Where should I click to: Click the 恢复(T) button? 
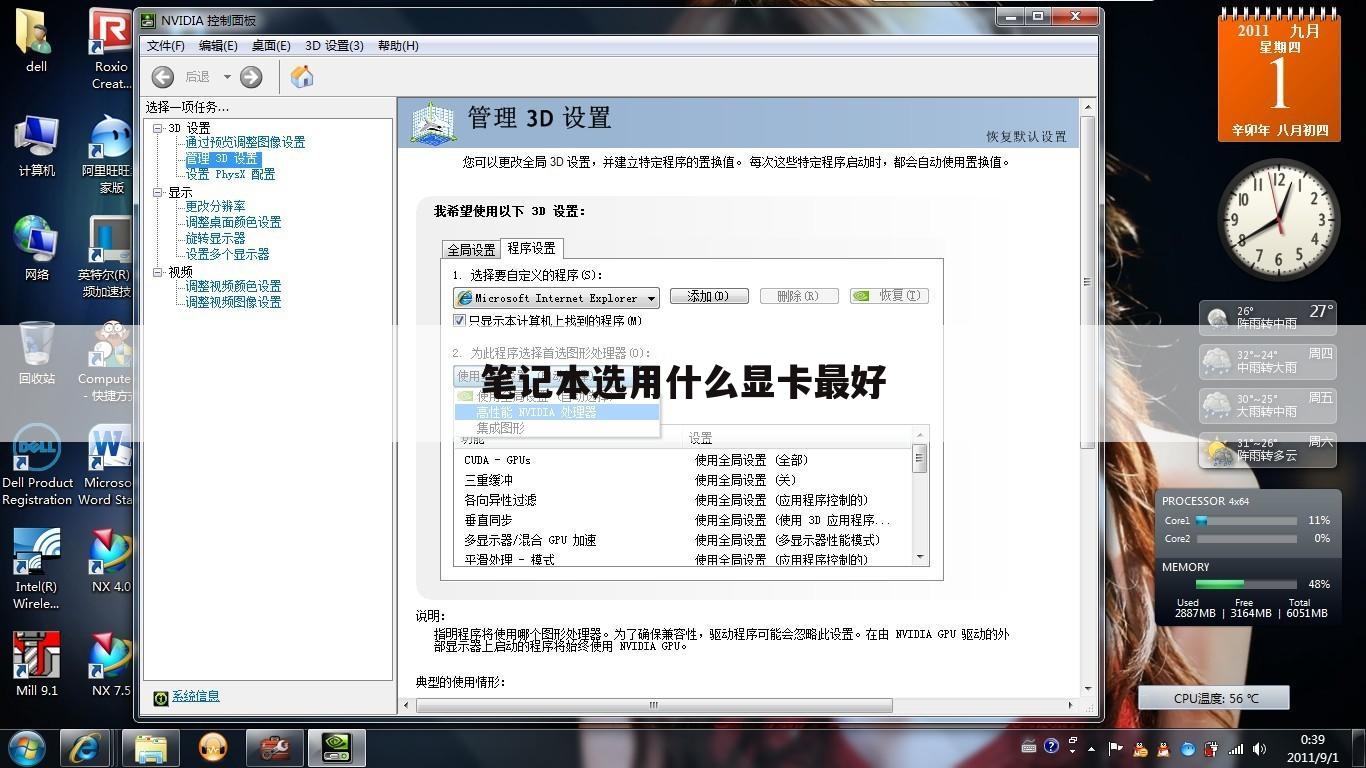889,296
